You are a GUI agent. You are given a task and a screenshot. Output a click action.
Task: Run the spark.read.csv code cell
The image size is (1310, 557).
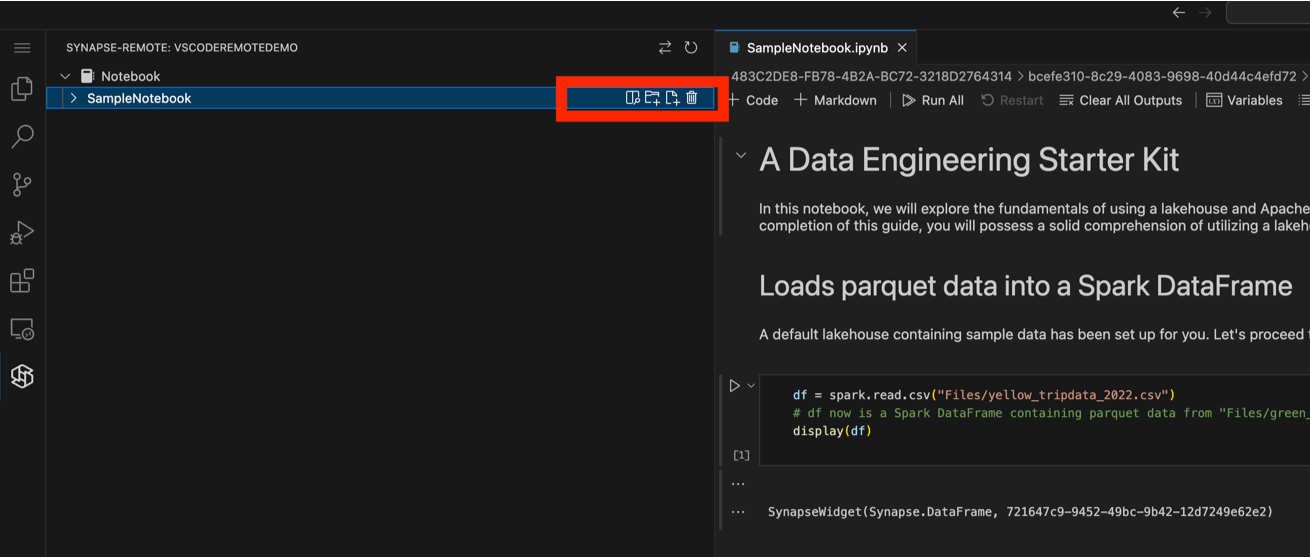point(735,385)
